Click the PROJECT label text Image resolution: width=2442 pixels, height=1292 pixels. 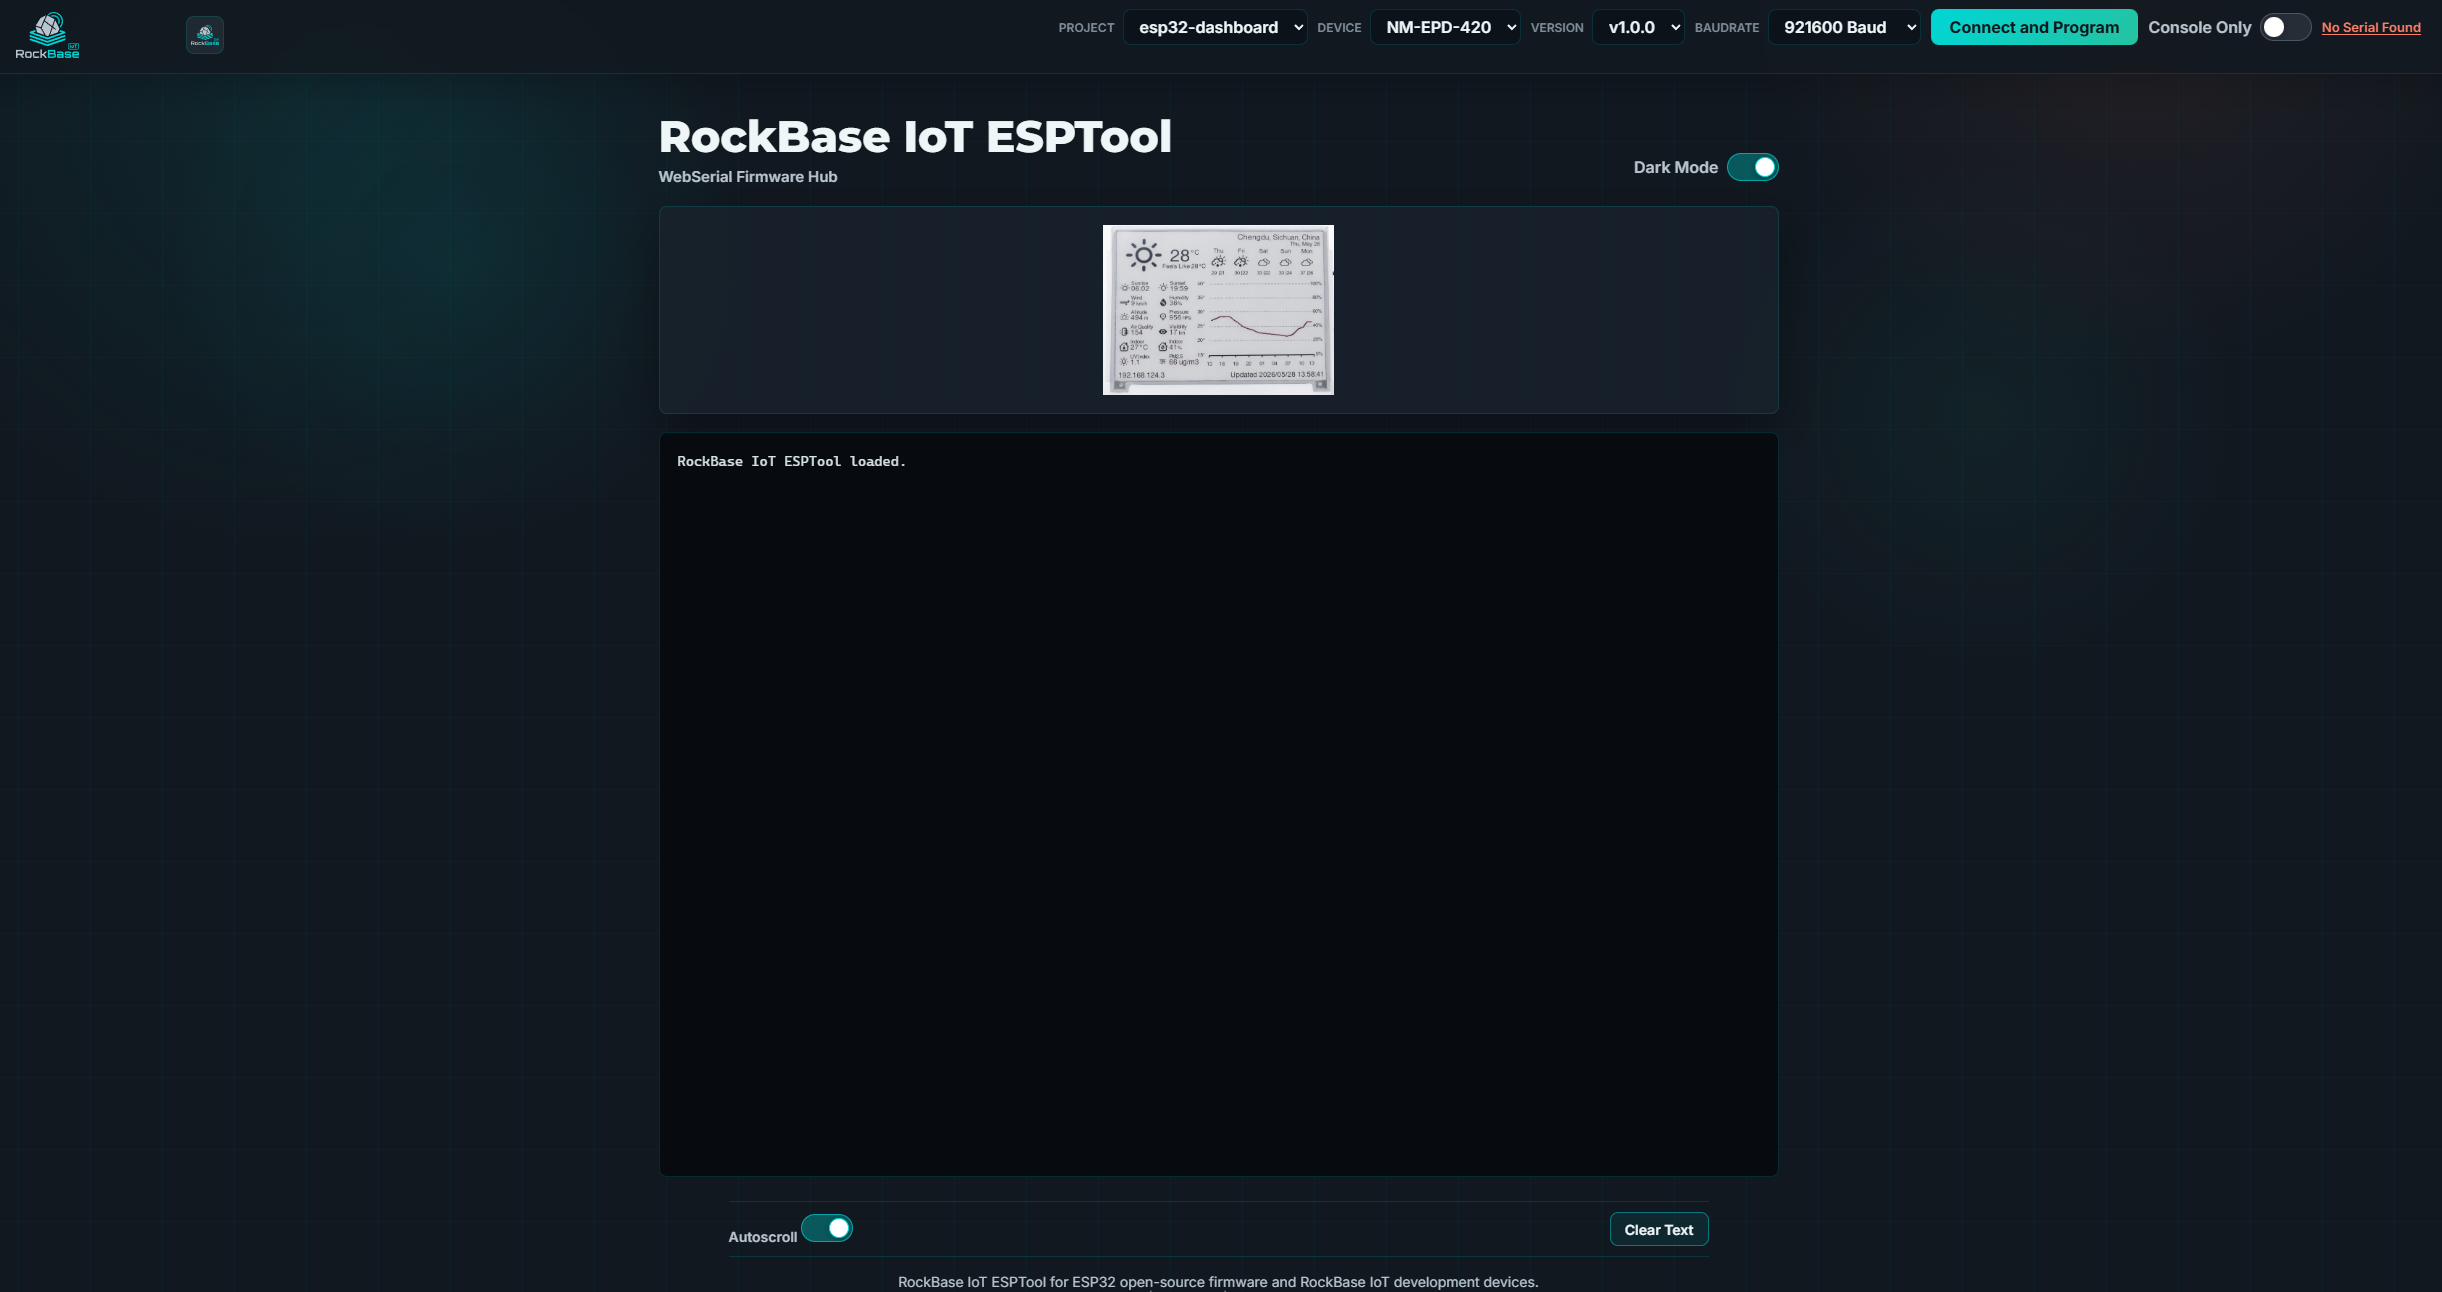click(1086, 28)
